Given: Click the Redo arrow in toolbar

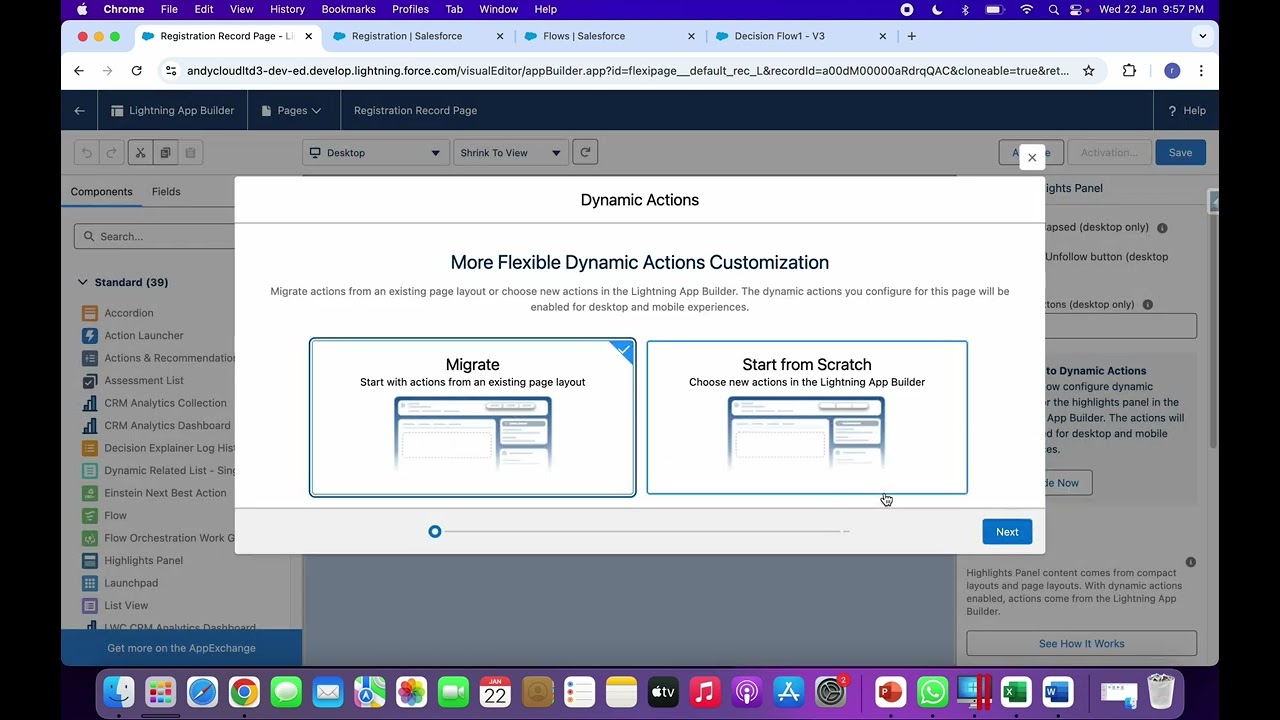Looking at the screenshot, I should 111,153.
